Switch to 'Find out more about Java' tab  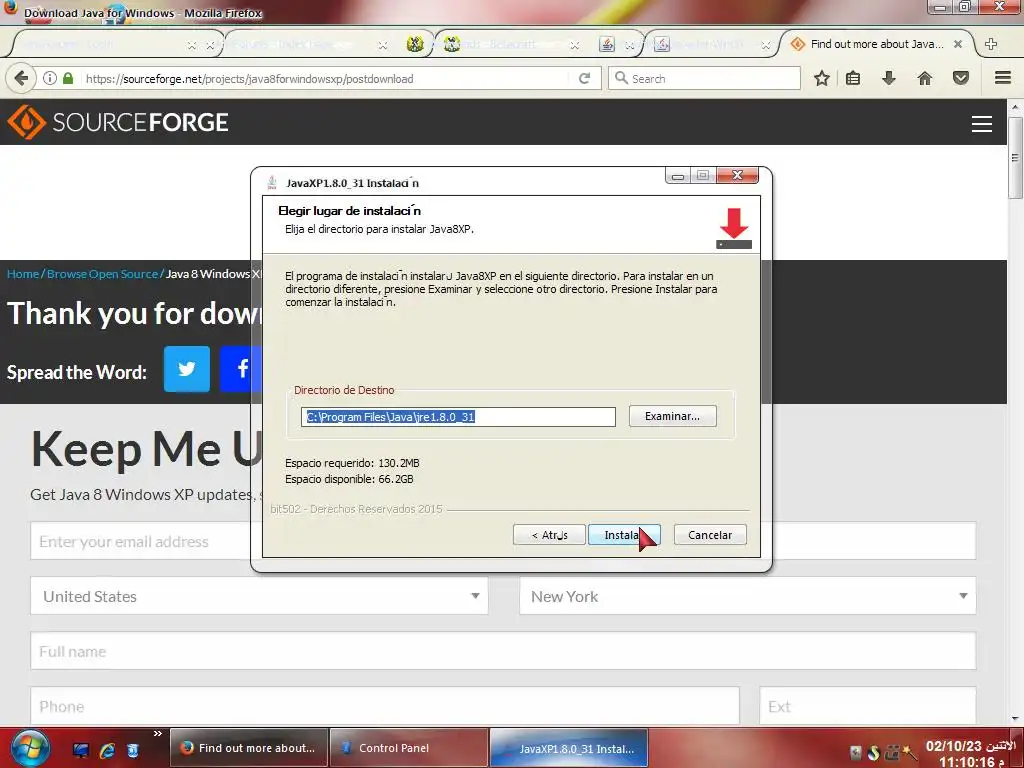pyautogui.click(x=876, y=44)
